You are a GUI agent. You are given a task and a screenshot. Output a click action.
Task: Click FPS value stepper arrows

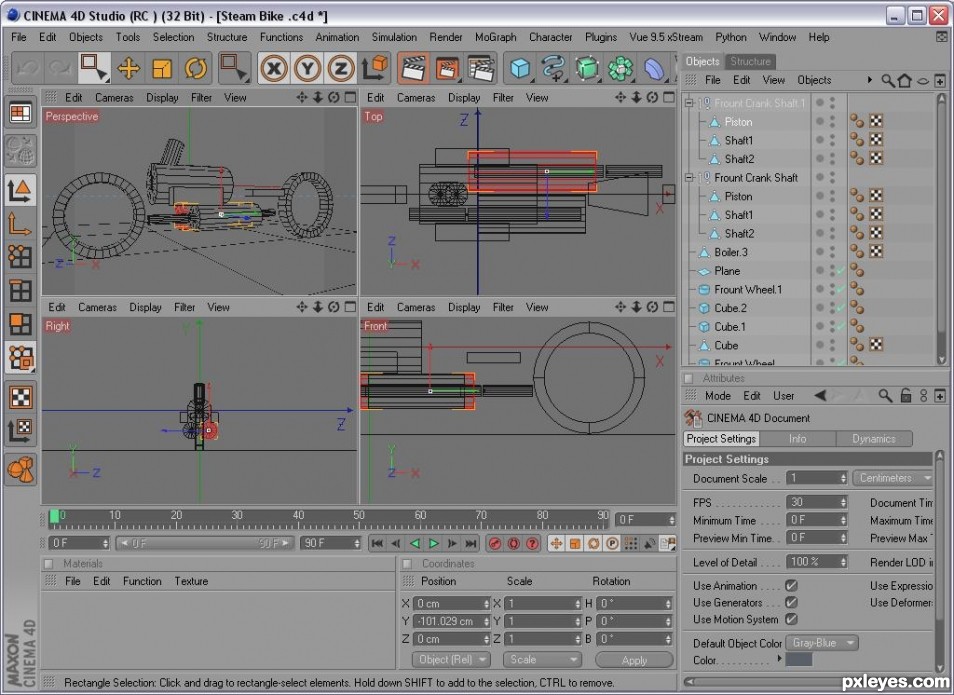coord(843,502)
